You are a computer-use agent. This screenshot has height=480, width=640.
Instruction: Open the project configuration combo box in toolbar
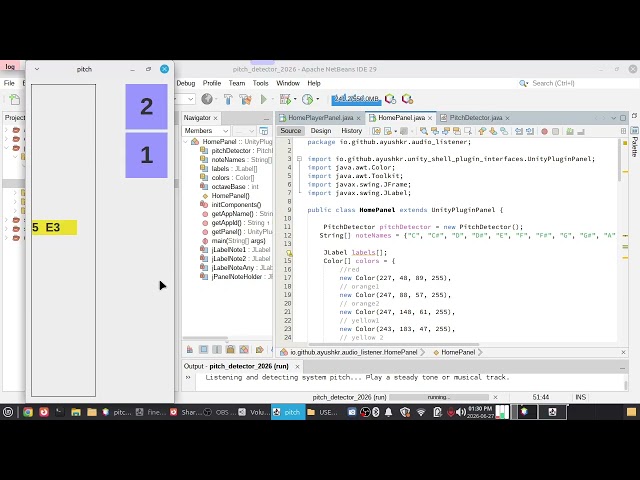pyautogui.click(x=186, y=99)
